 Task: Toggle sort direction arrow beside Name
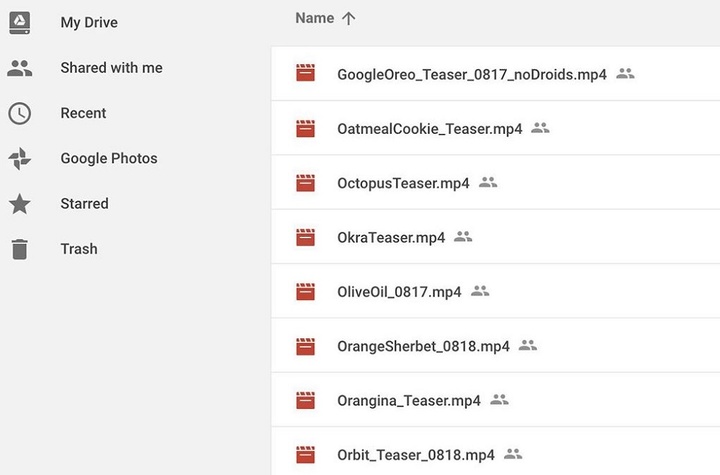pyautogui.click(x=349, y=18)
